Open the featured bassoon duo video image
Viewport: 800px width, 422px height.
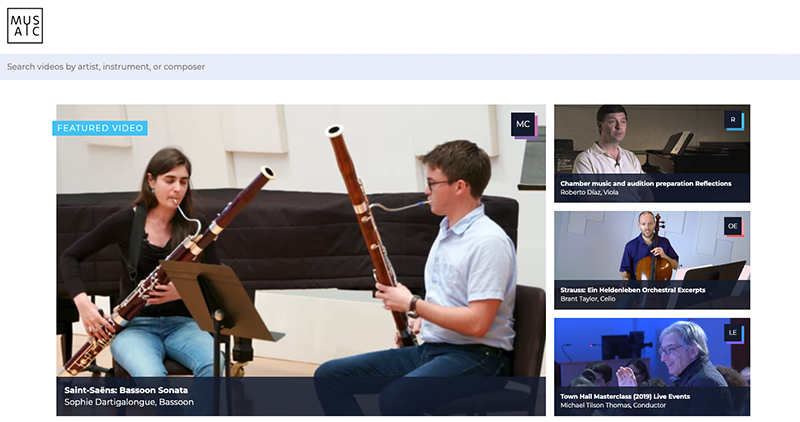(x=300, y=250)
